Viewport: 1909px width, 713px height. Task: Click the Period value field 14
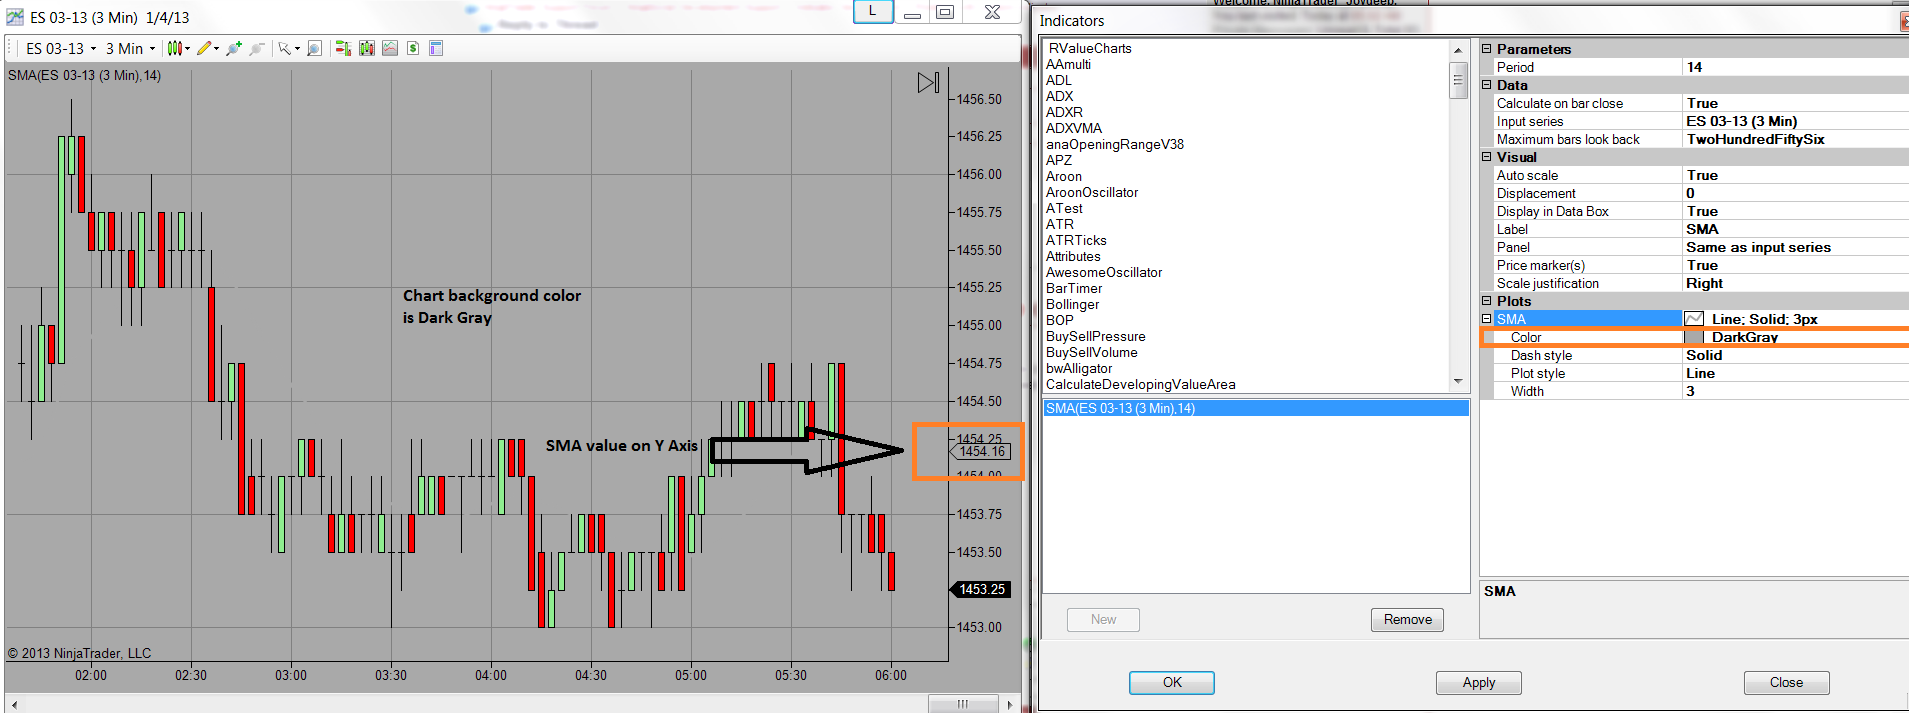click(x=1796, y=67)
